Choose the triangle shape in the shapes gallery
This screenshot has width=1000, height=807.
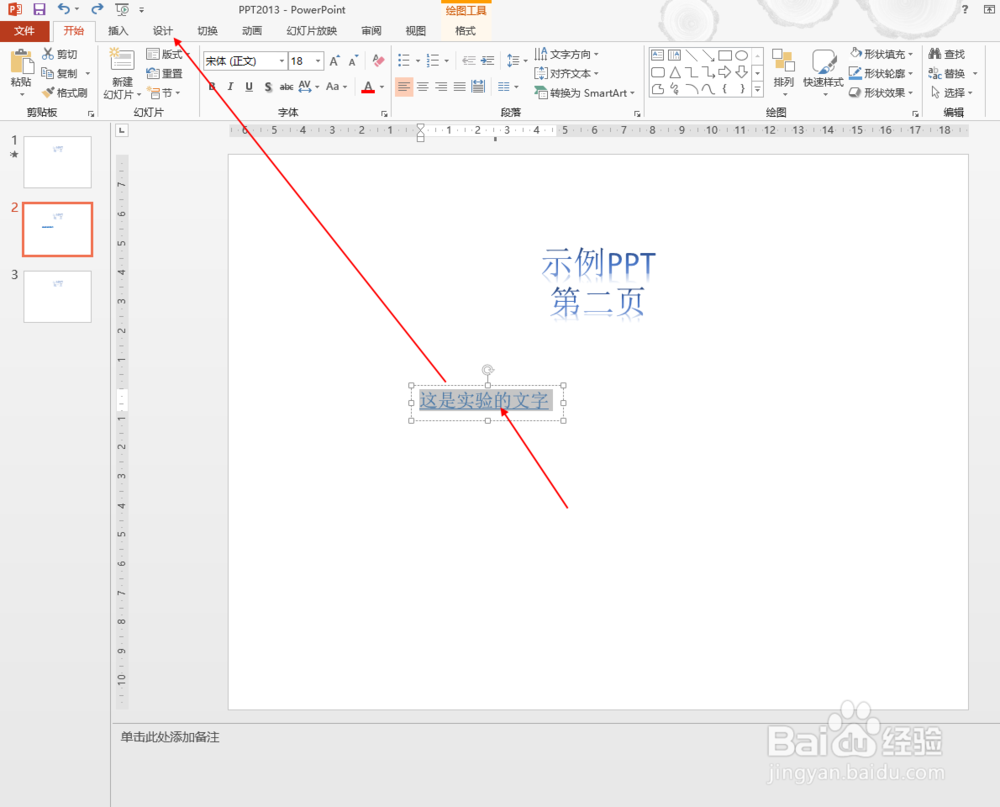675,72
